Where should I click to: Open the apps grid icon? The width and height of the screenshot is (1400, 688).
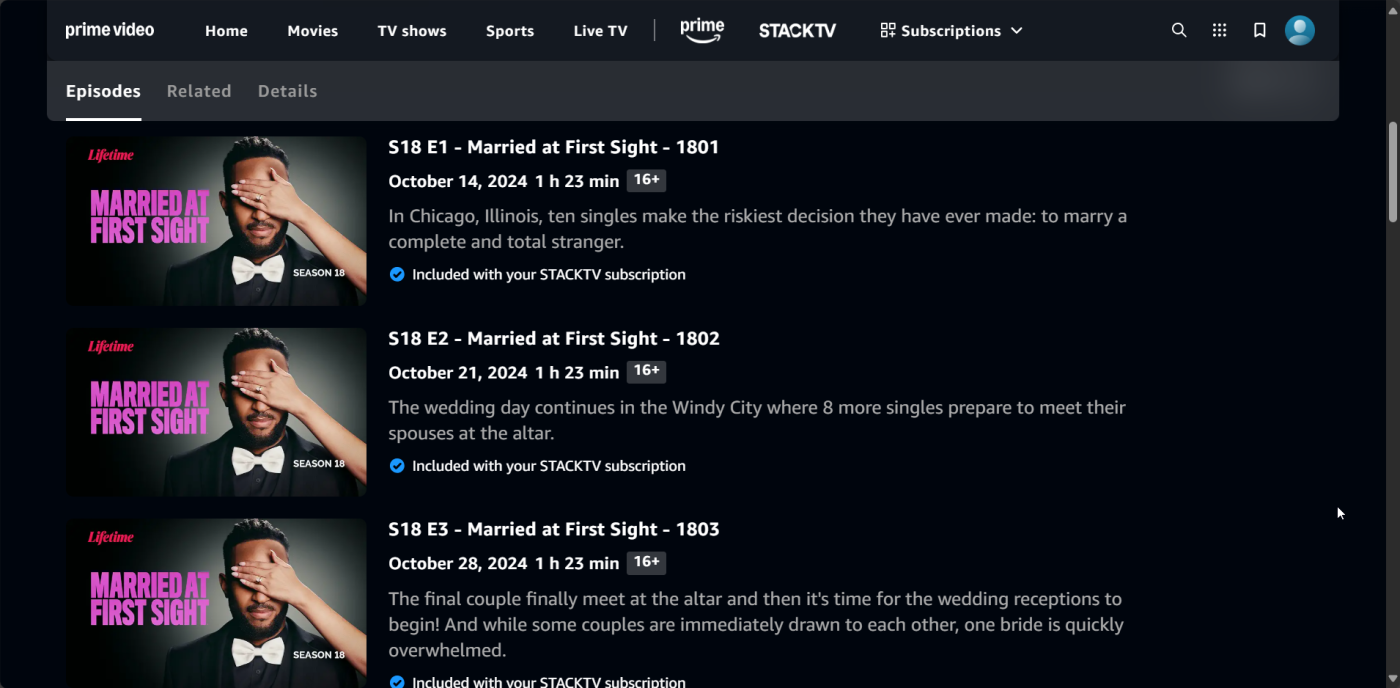click(1219, 30)
